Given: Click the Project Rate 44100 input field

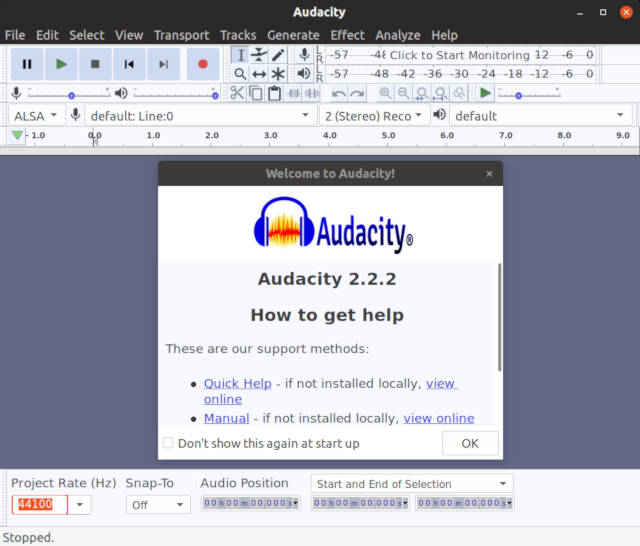Looking at the screenshot, I should [x=40, y=505].
